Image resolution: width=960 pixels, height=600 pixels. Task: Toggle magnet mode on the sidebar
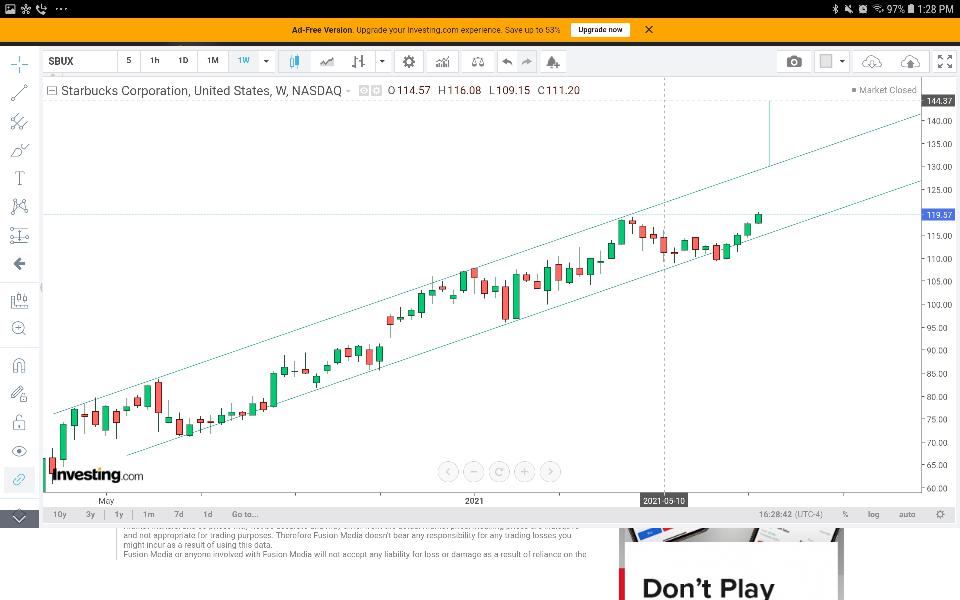19,366
